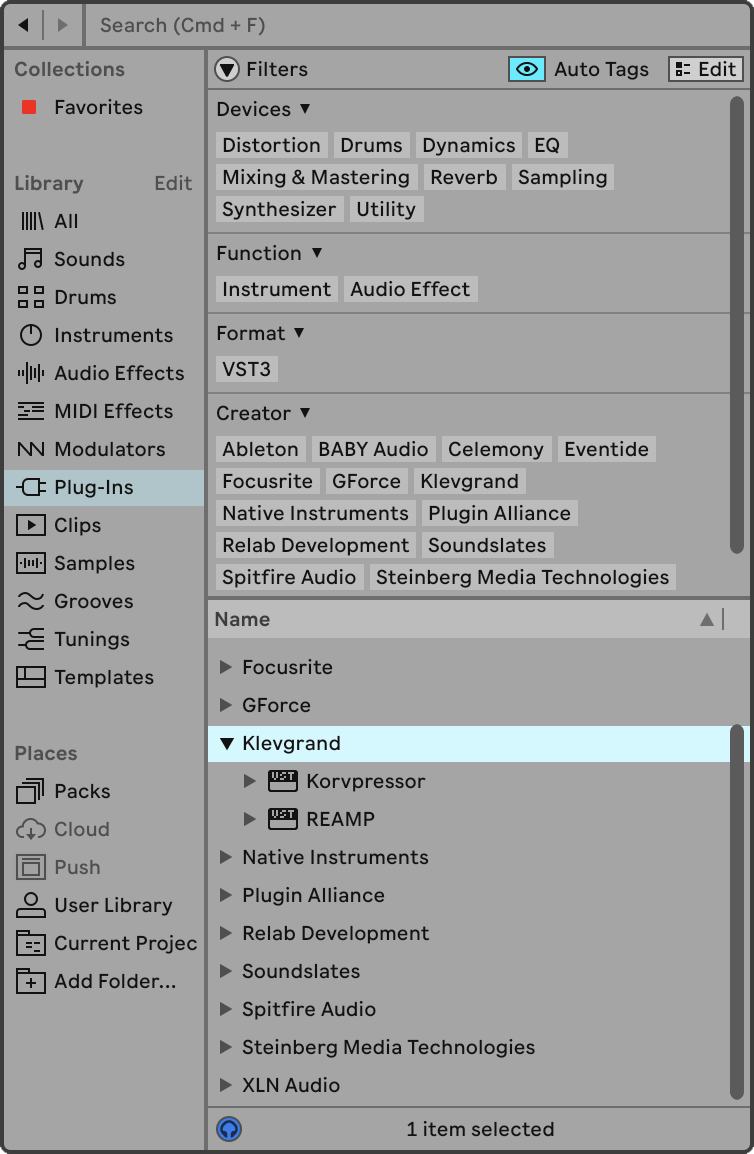This screenshot has height=1154, width=754.
Task: Click the REAMP VST plugin icon
Action: tap(283, 819)
